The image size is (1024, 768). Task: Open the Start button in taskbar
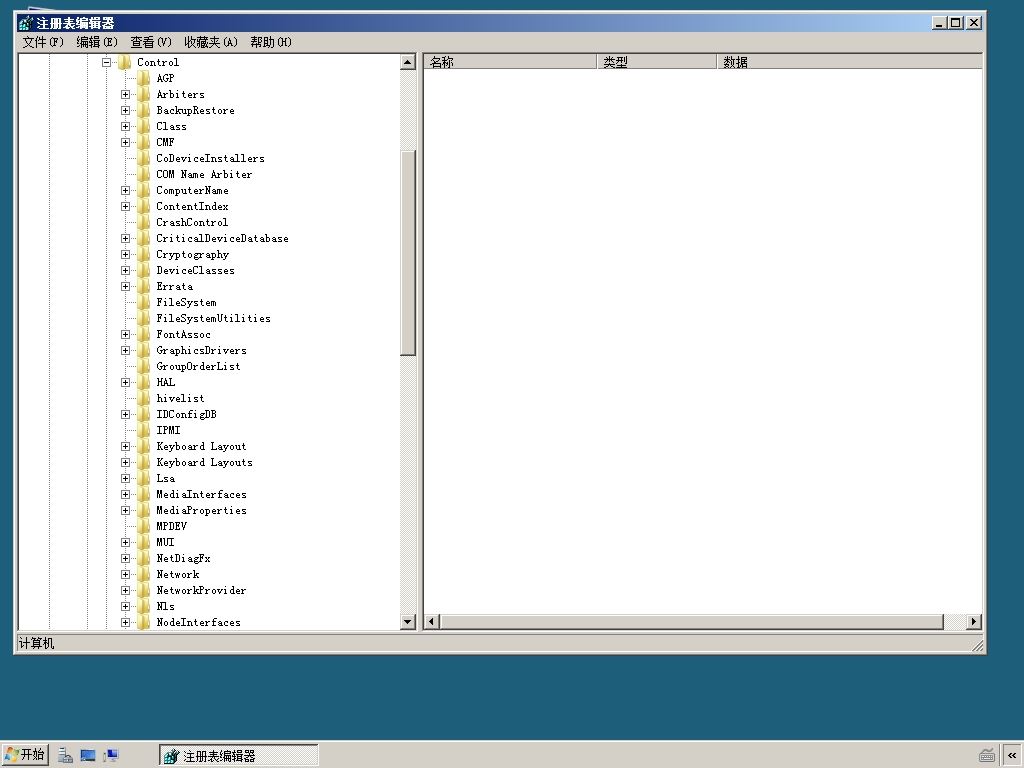pos(25,755)
